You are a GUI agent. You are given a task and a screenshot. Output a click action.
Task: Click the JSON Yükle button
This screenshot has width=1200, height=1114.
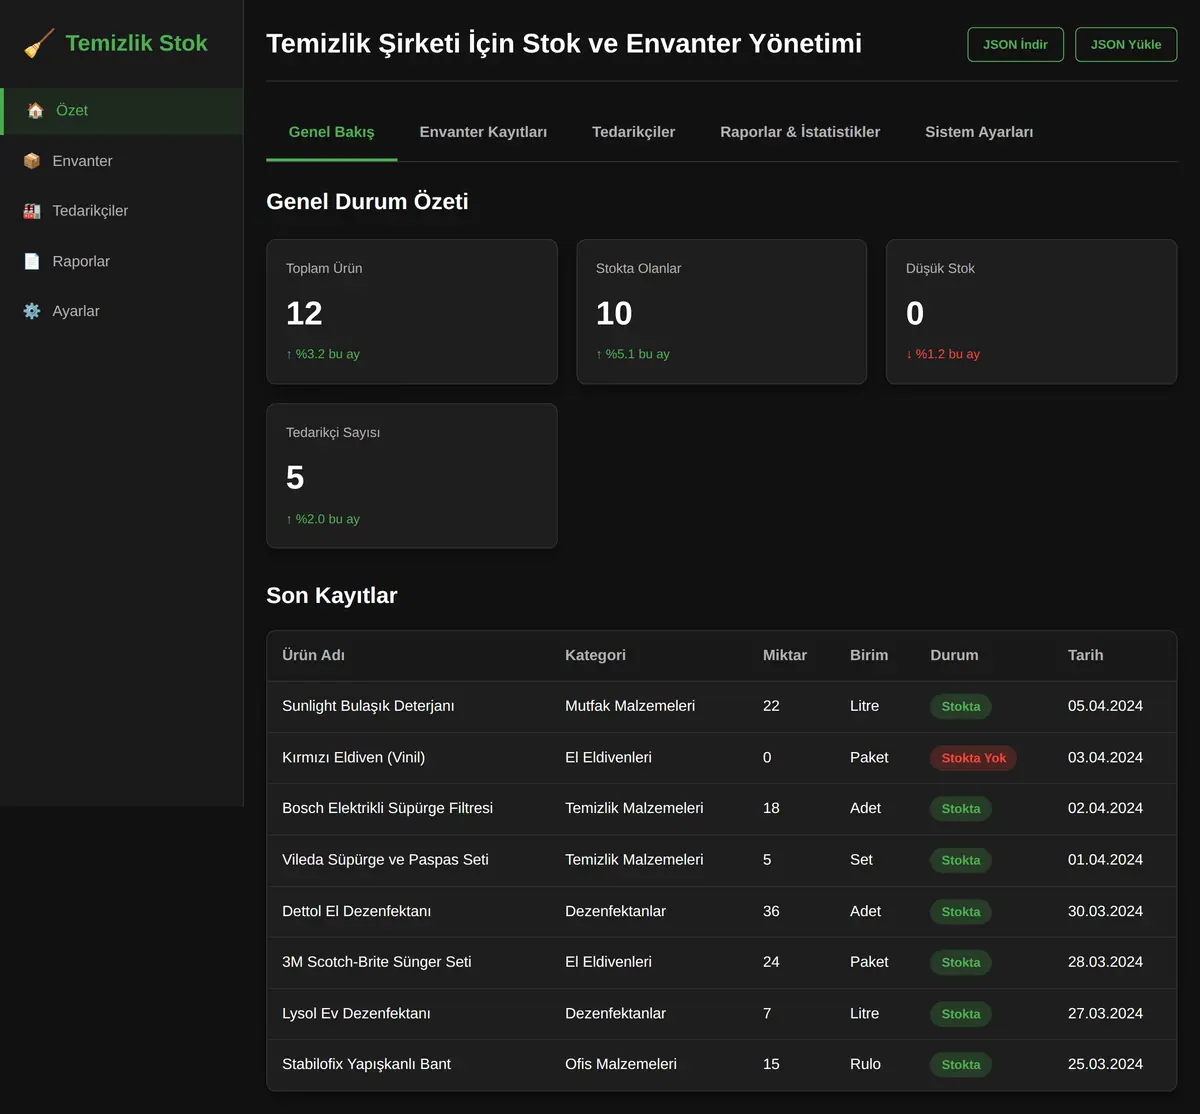tap(1126, 45)
